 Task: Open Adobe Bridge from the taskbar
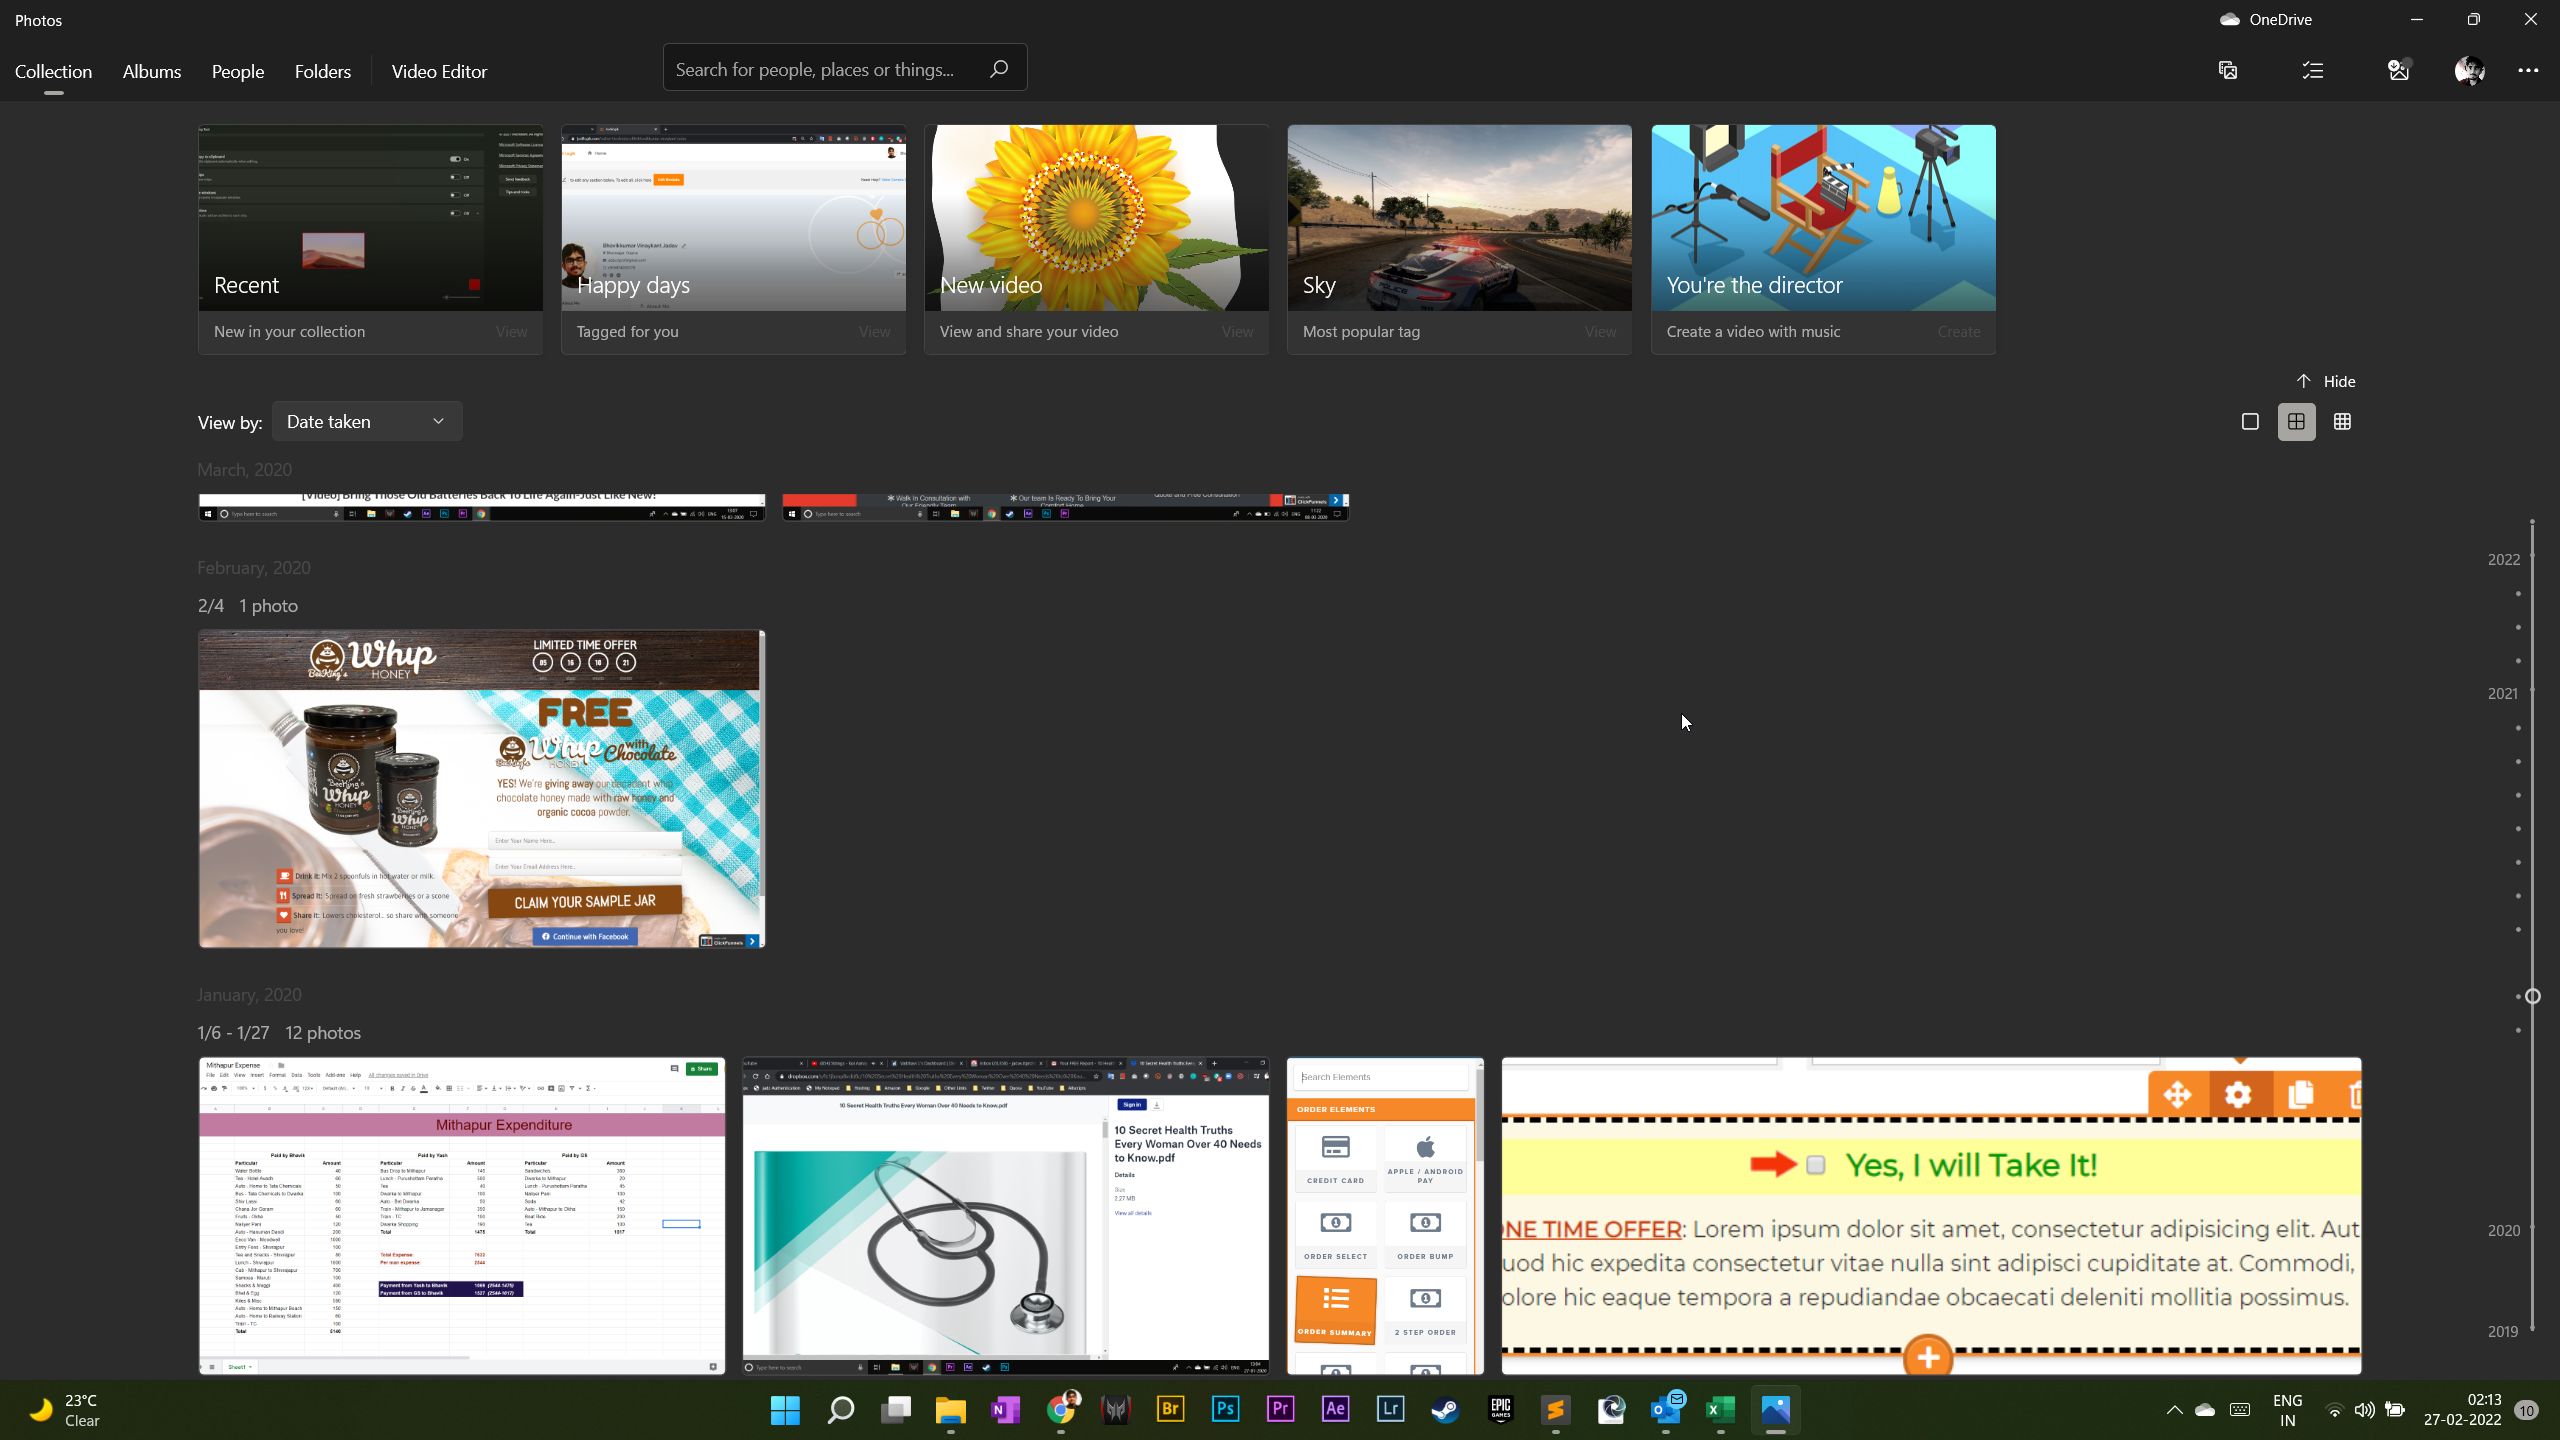(x=1171, y=1410)
